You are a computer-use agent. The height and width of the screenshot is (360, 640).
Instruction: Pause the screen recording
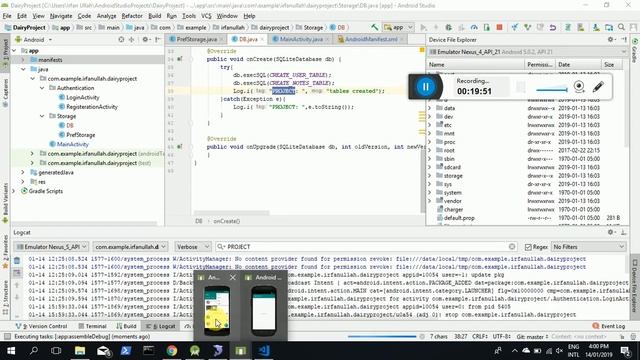[x=425, y=87]
